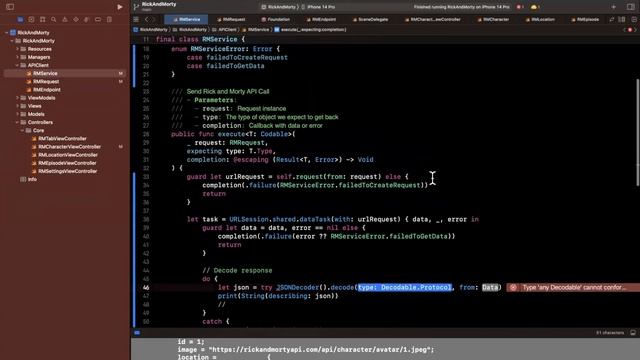The width and height of the screenshot is (640, 360).
Task: Open the Debug navigator icon
Action: (x=87, y=20)
